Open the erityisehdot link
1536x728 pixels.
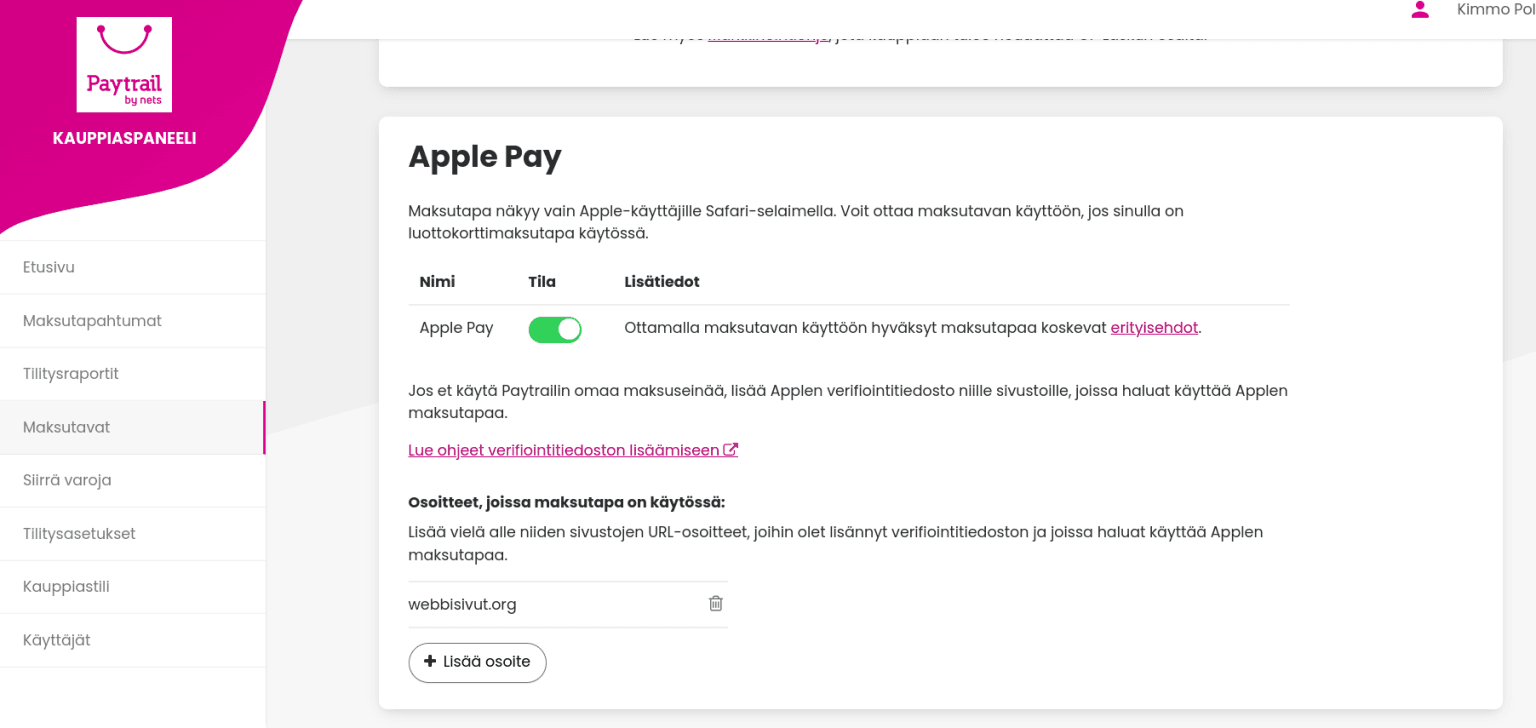point(1154,327)
